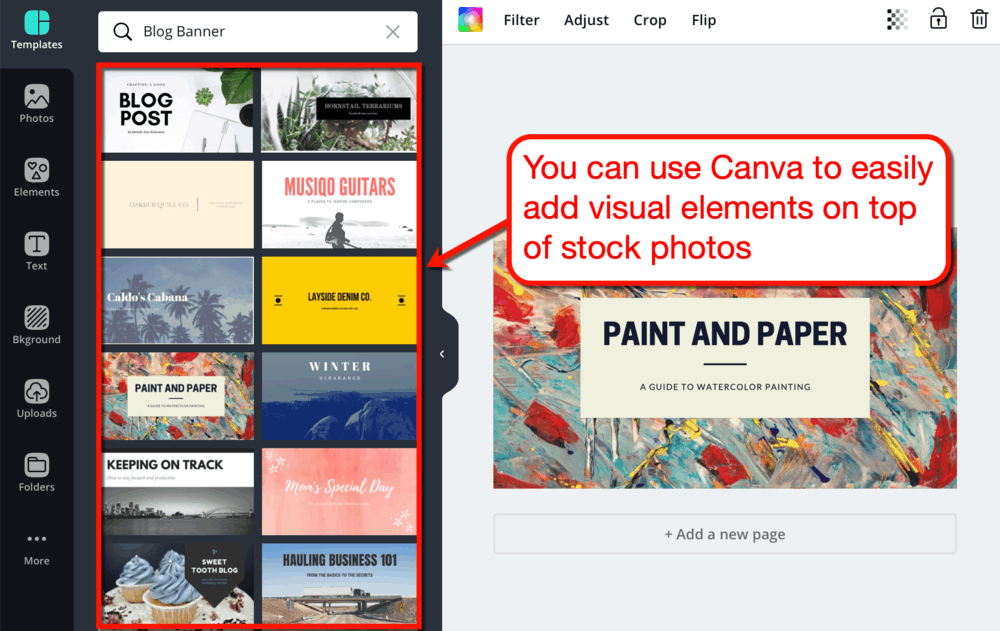Open the color picker icon
This screenshot has height=631, width=1000.
(x=470, y=19)
